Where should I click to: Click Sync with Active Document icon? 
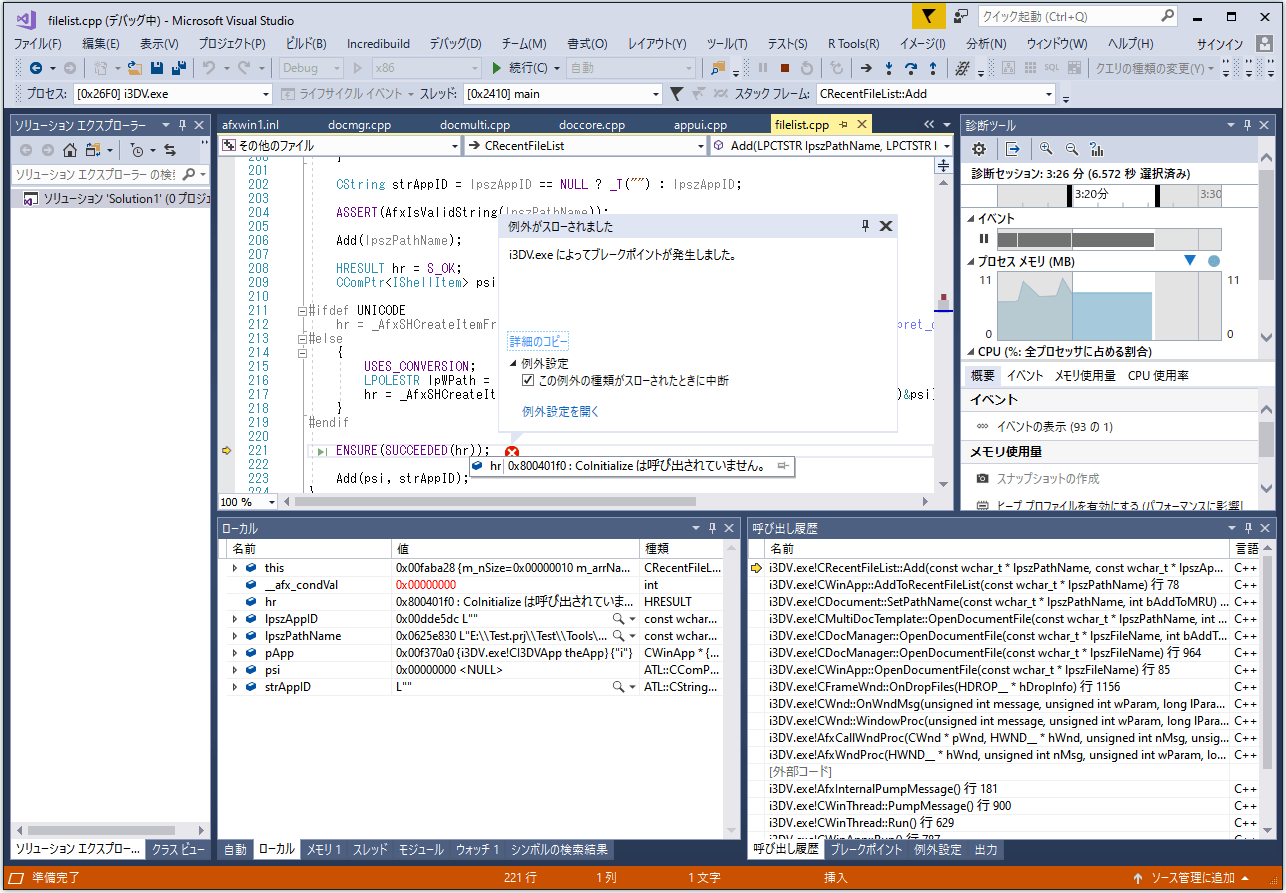coord(170,150)
